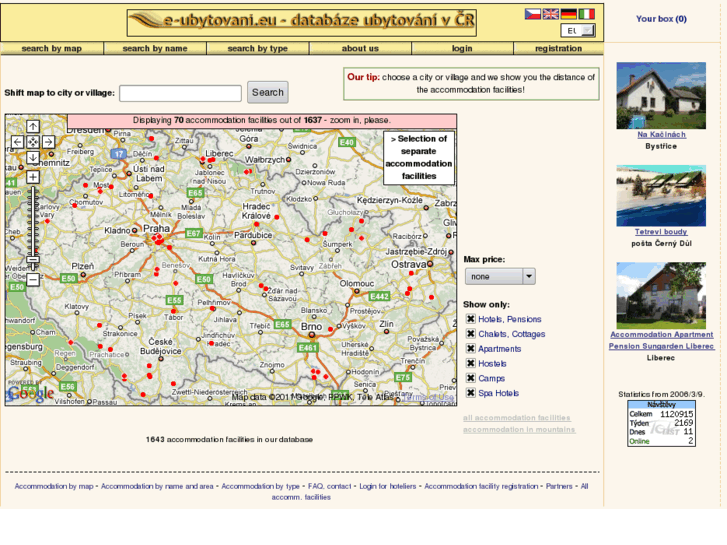Pan the map down arrow
This screenshot has width=727, height=545.
pyautogui.click(x=33, y=158)
